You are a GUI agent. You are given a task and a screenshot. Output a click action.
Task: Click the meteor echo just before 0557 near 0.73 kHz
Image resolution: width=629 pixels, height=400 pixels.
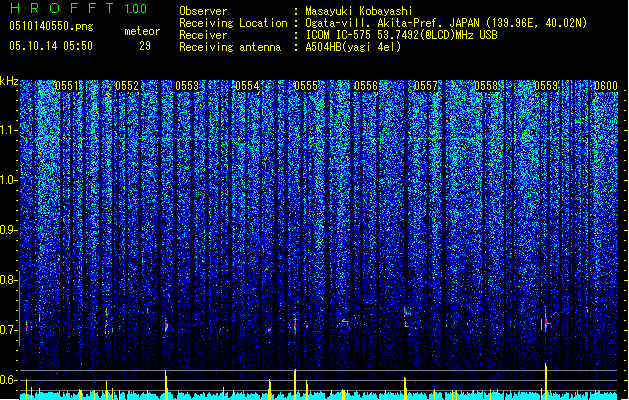pos(406,312)
